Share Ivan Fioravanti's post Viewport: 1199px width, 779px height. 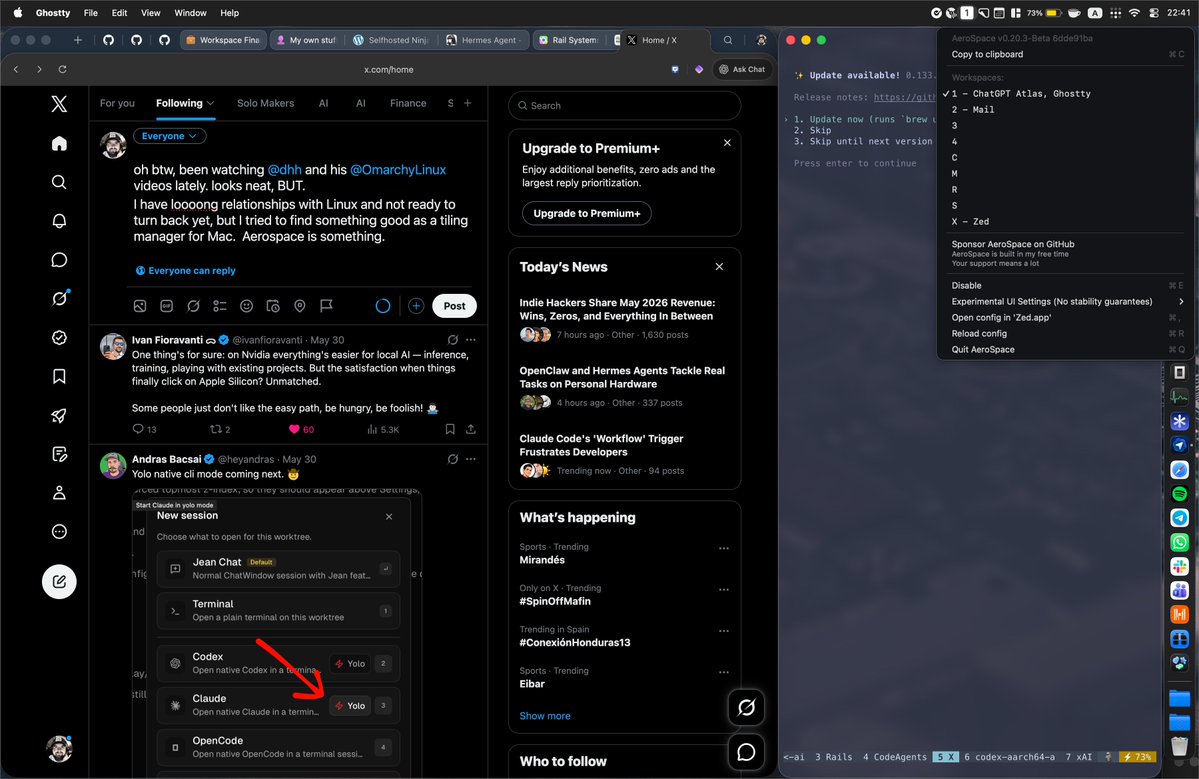click(x=471, y=429)
